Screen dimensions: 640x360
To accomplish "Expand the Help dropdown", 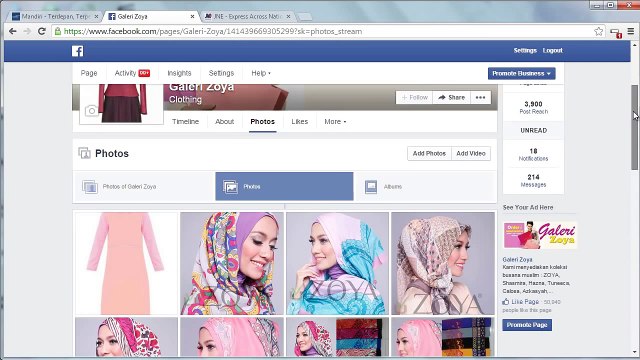I will pyautogui.click(x=261, y=73).
